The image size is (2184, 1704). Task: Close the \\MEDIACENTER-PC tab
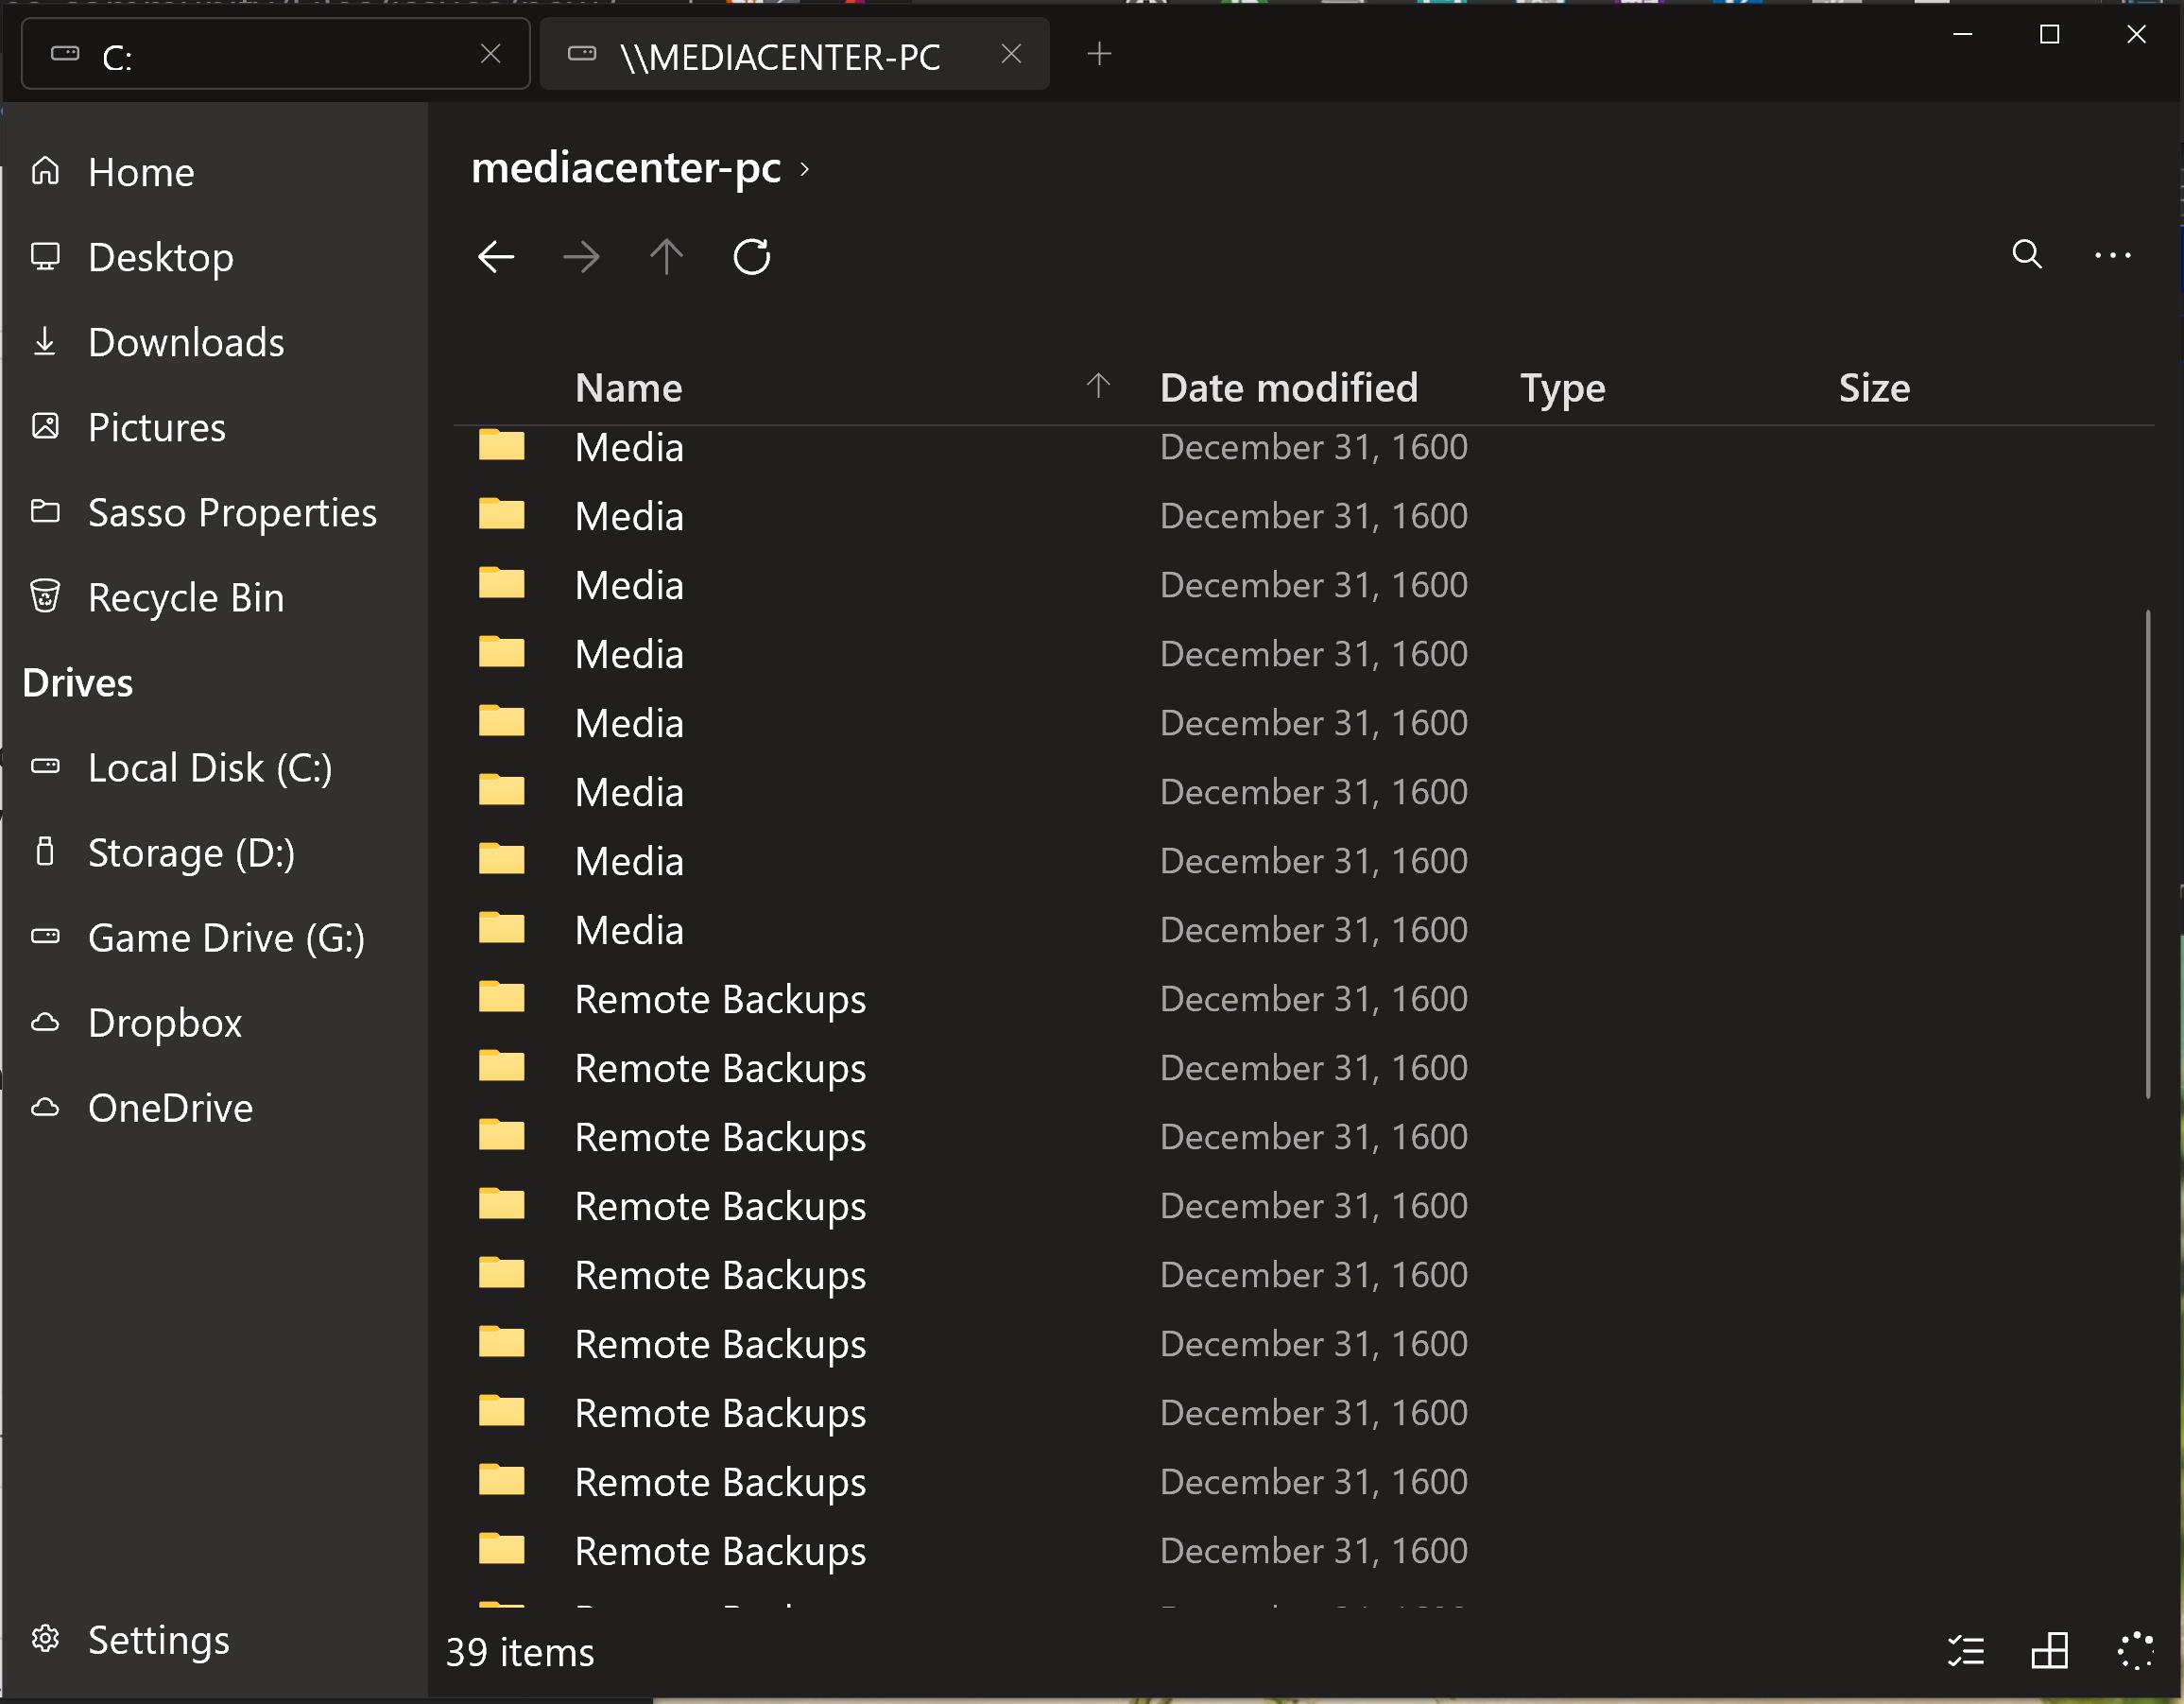click(1011, 54)
